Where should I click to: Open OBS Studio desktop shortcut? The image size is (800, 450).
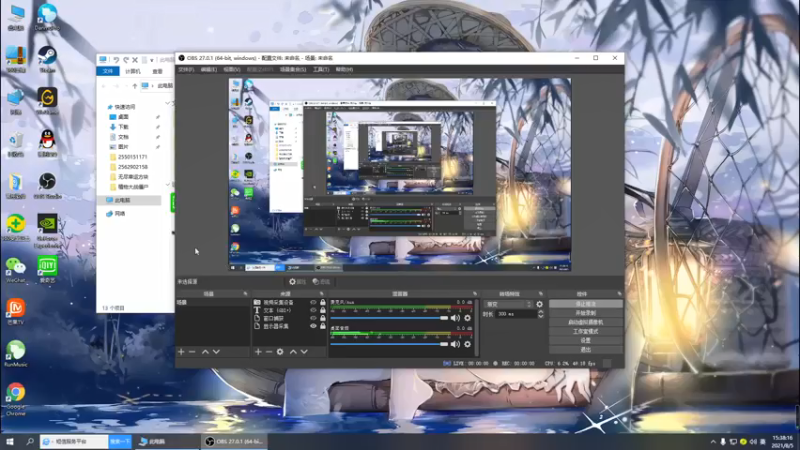pyautogui.click(x=47, y=186)
